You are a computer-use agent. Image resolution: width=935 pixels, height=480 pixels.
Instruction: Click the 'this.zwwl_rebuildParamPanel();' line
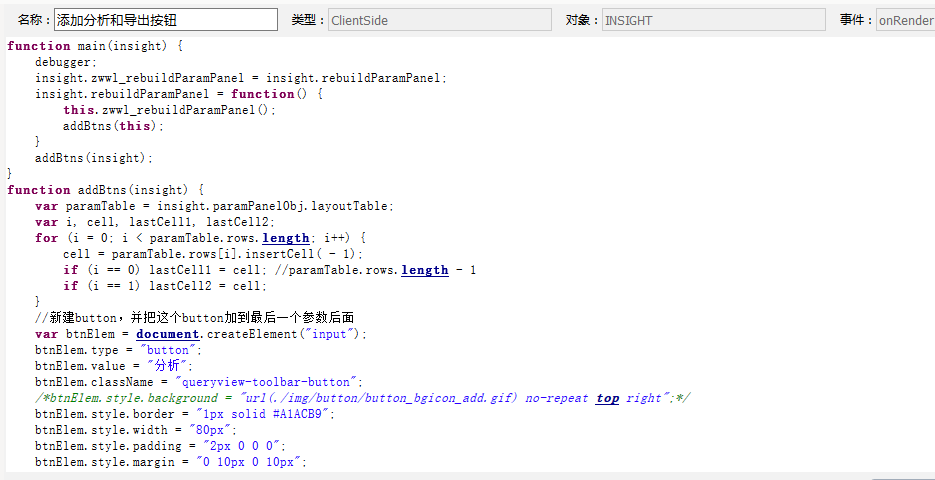click(170, 110)
